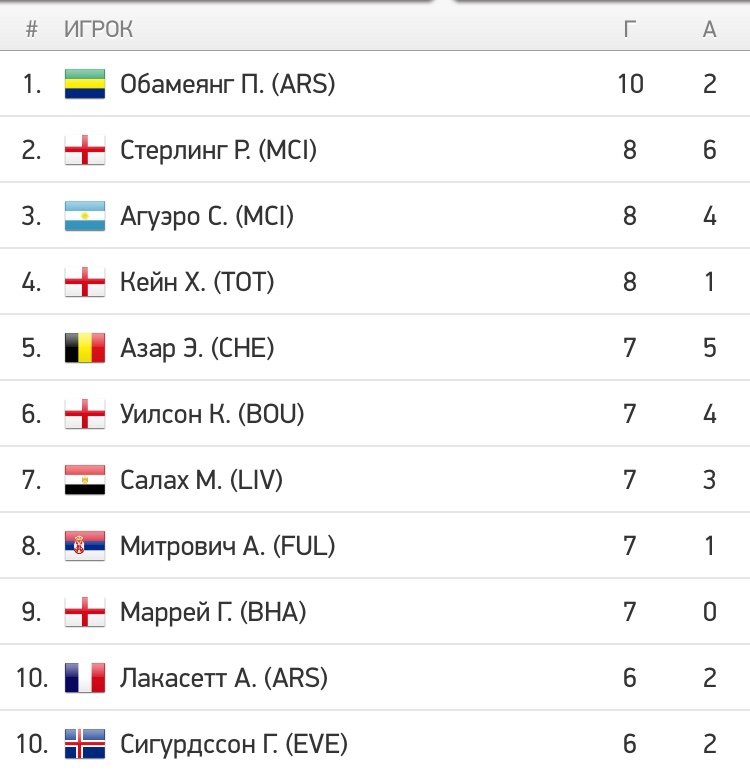Open player Уилсон К. (BOU)
The width and height of the screenshot is (750, 771).
[x=212, y=414]
